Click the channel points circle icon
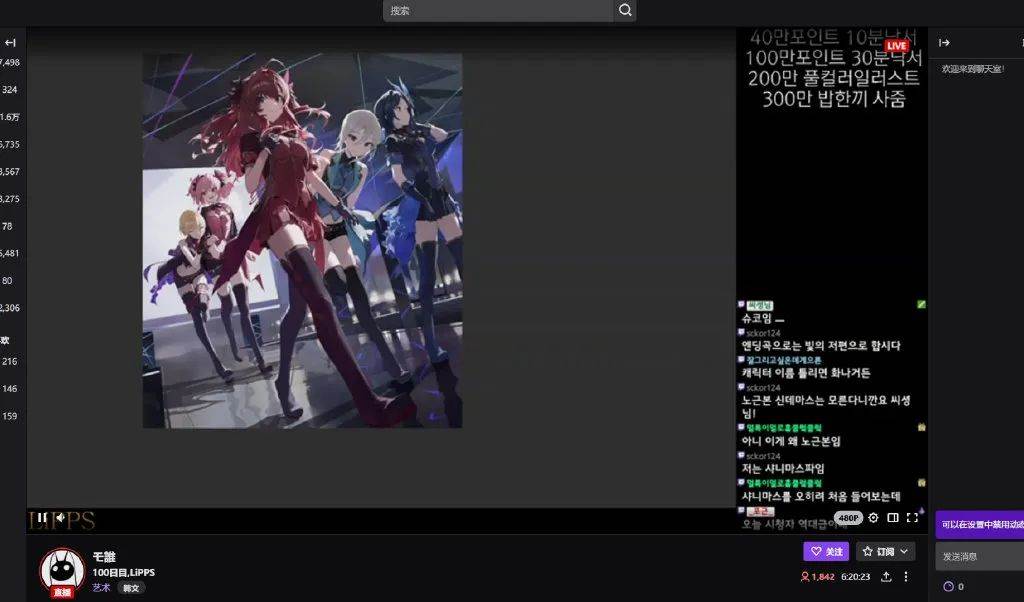The width and height of the screenshot is (1024, 602). (x=948, y=586)
